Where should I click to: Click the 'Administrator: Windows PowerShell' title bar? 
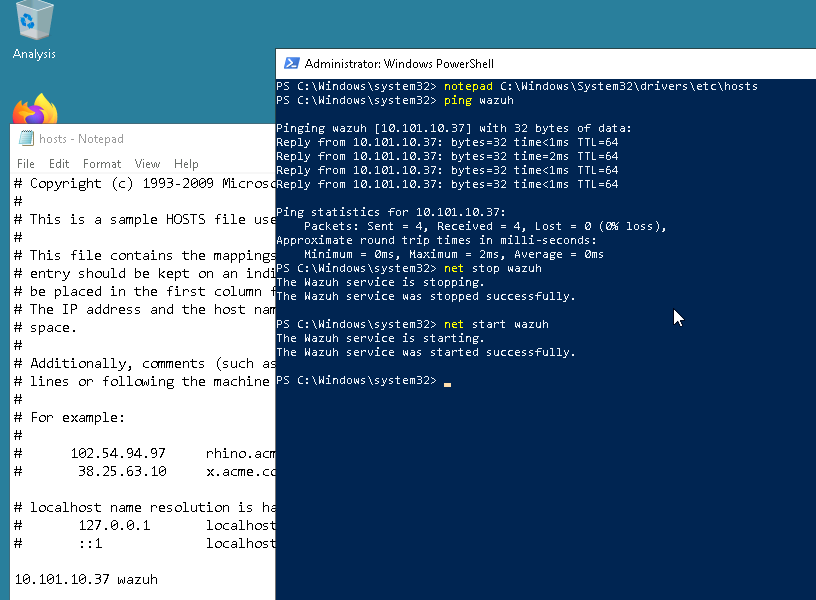point(546,64)
